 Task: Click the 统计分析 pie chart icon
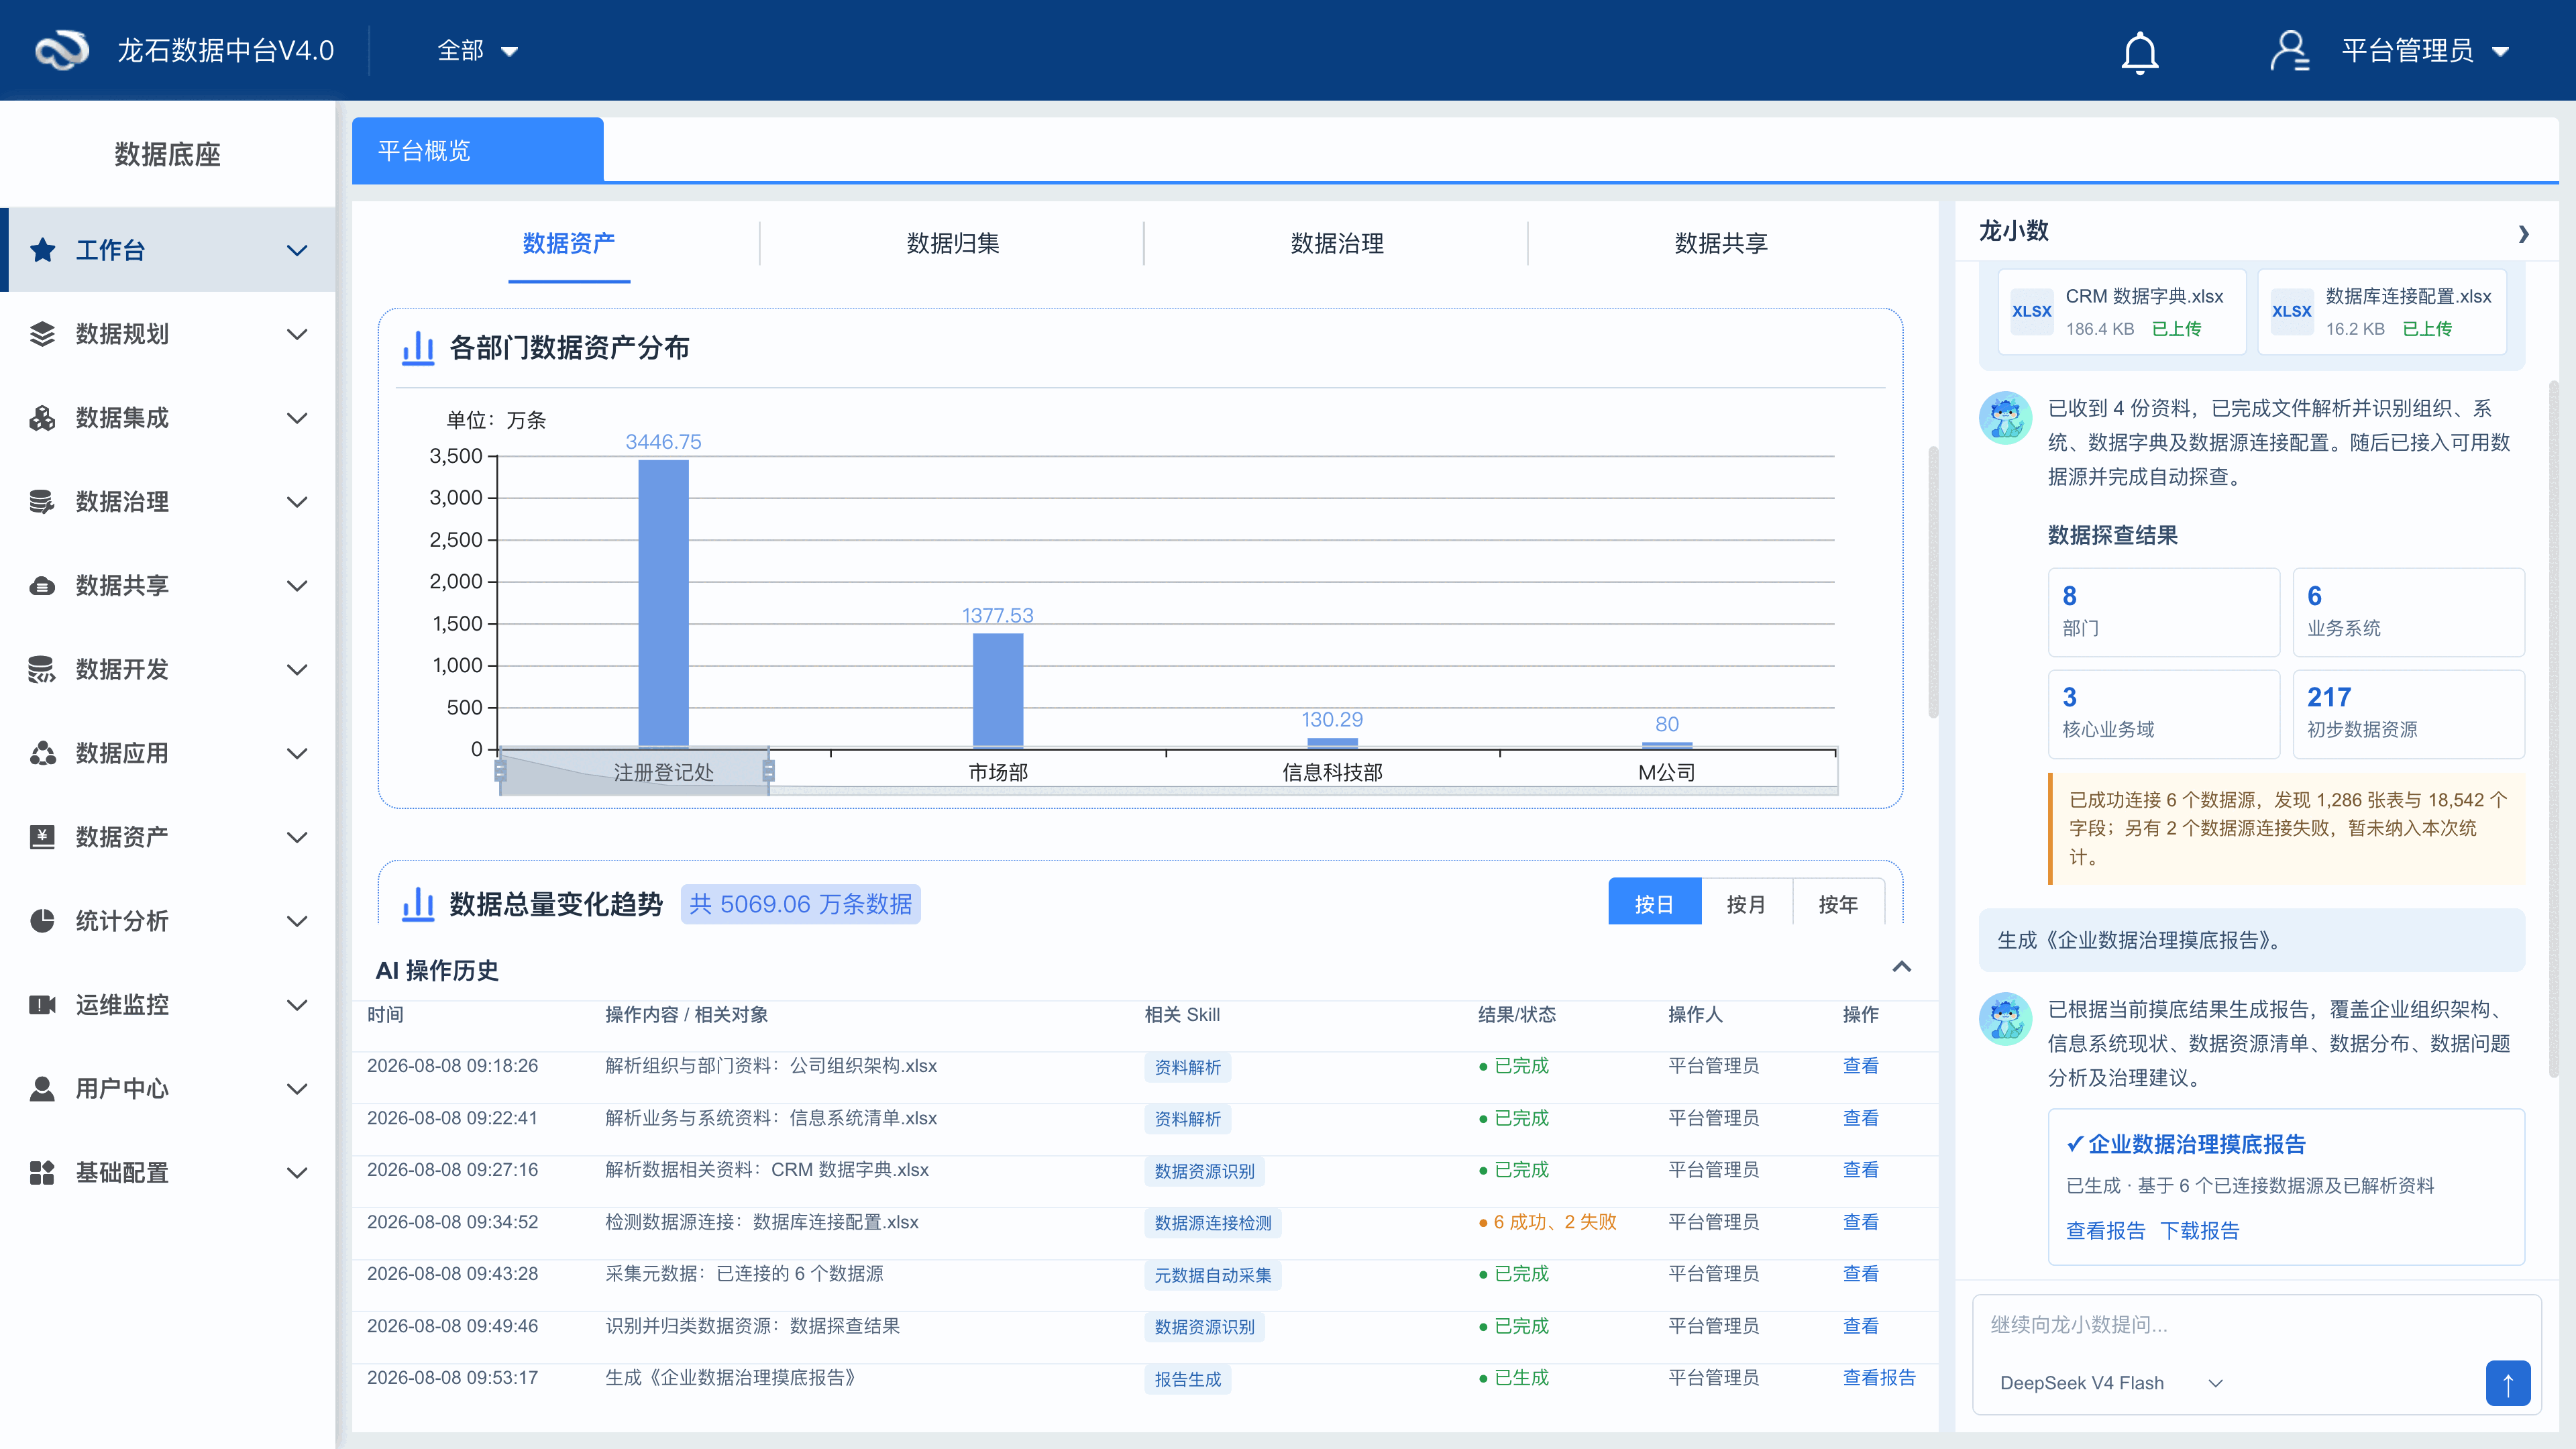click(x=42, y=921)
